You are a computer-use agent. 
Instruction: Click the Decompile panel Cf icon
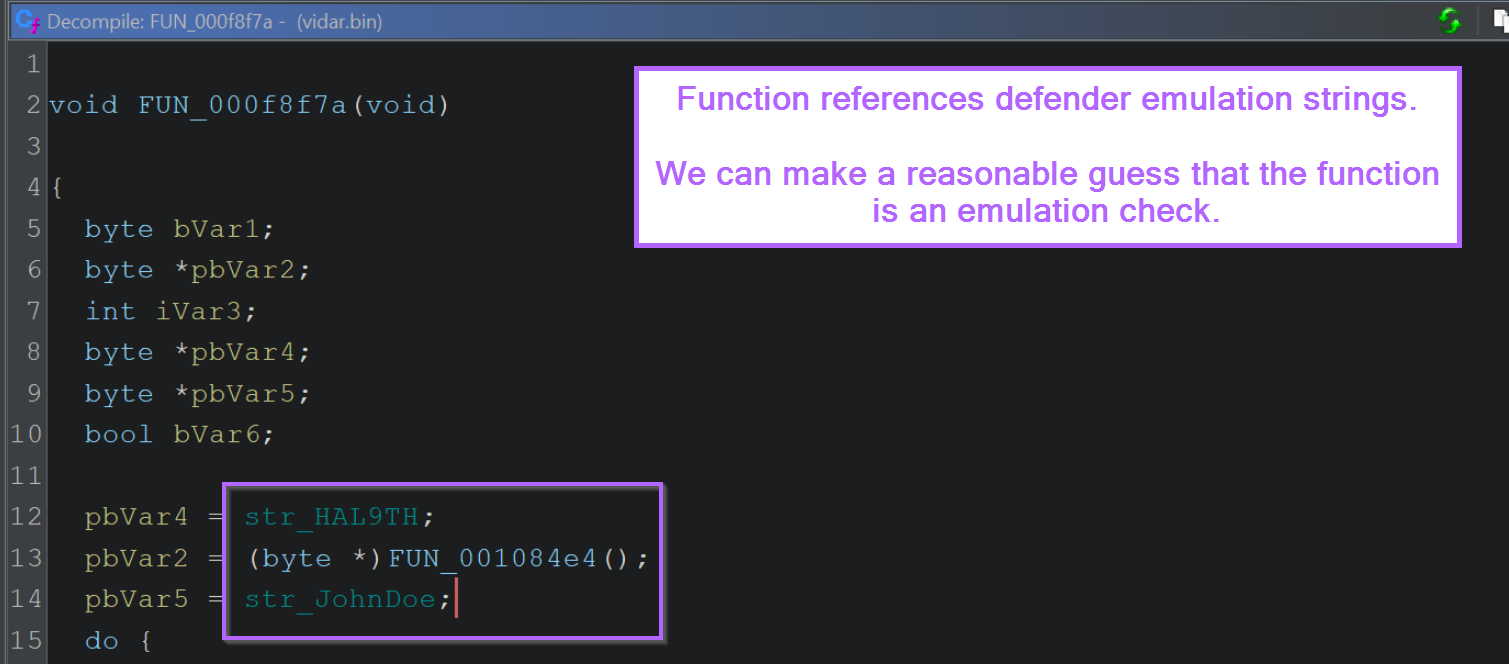coord(26,20)
